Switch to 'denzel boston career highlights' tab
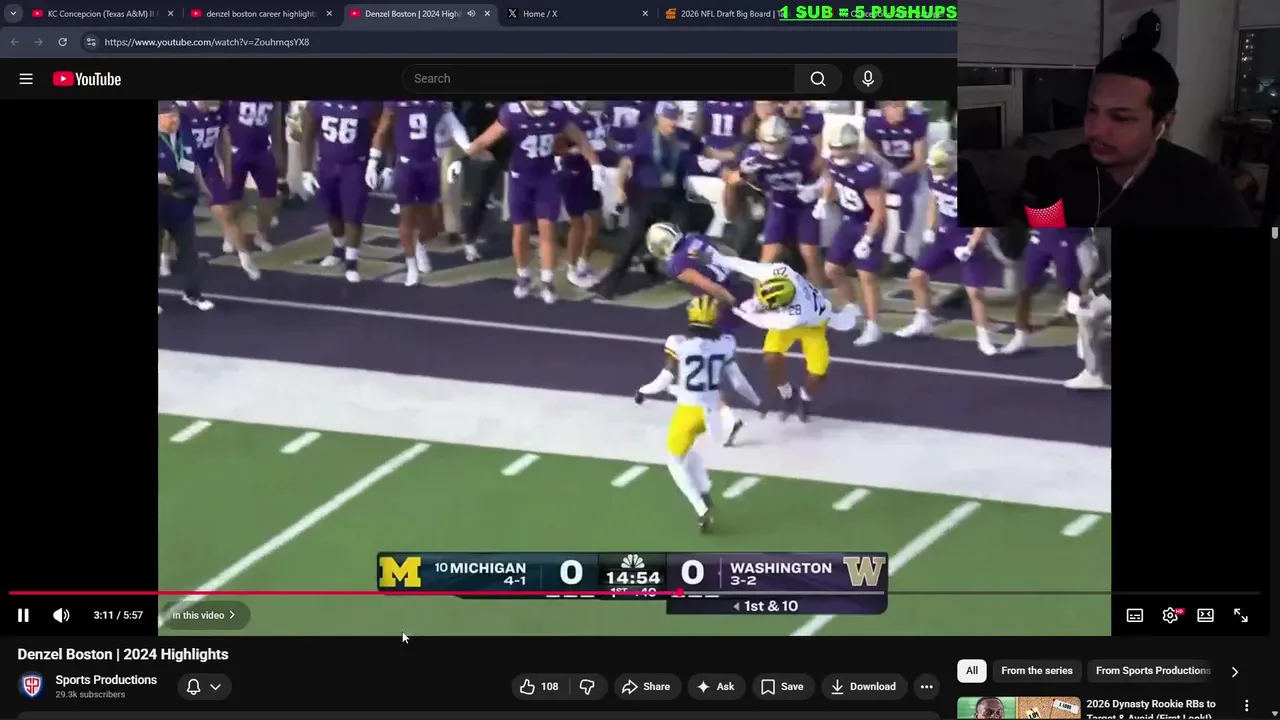This screenshot has height=720, width=1280. [x=260, y=14]
